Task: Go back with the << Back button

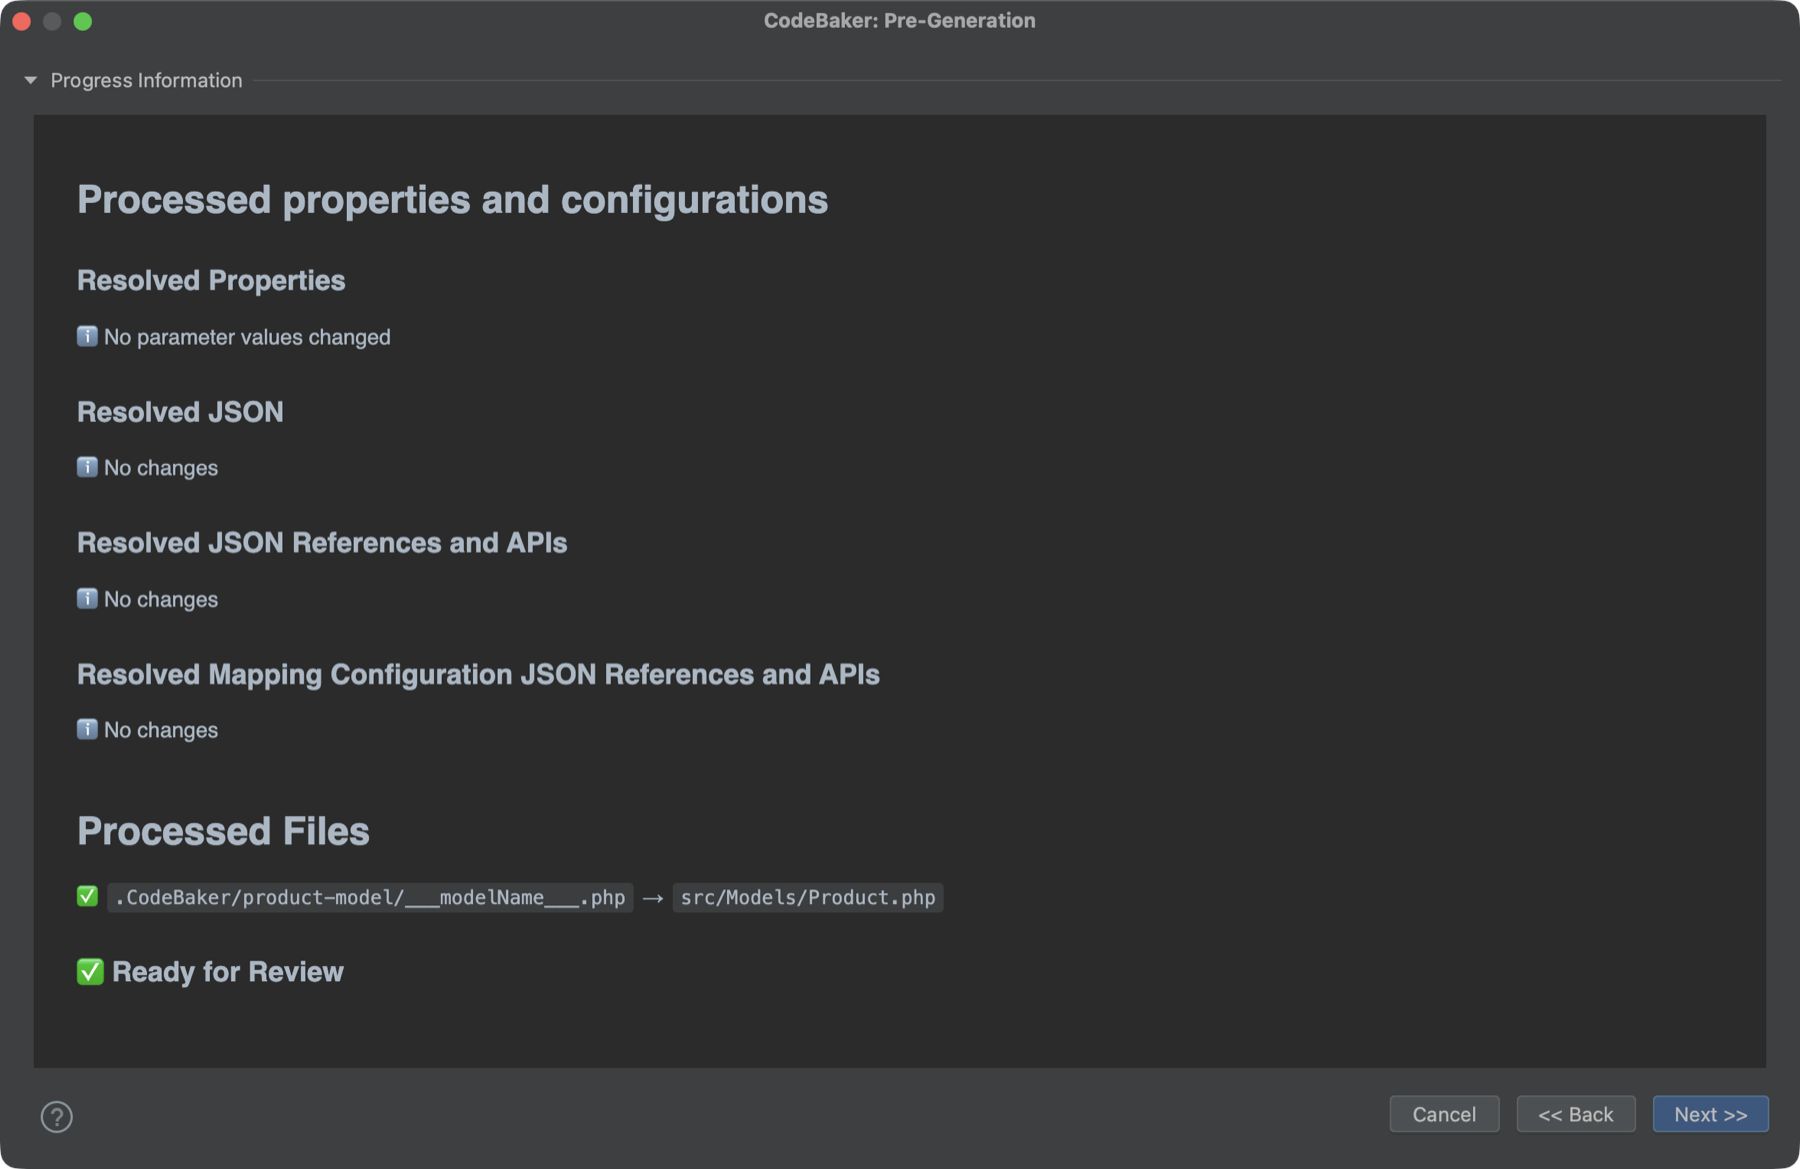Action: pos(1576,1114)
